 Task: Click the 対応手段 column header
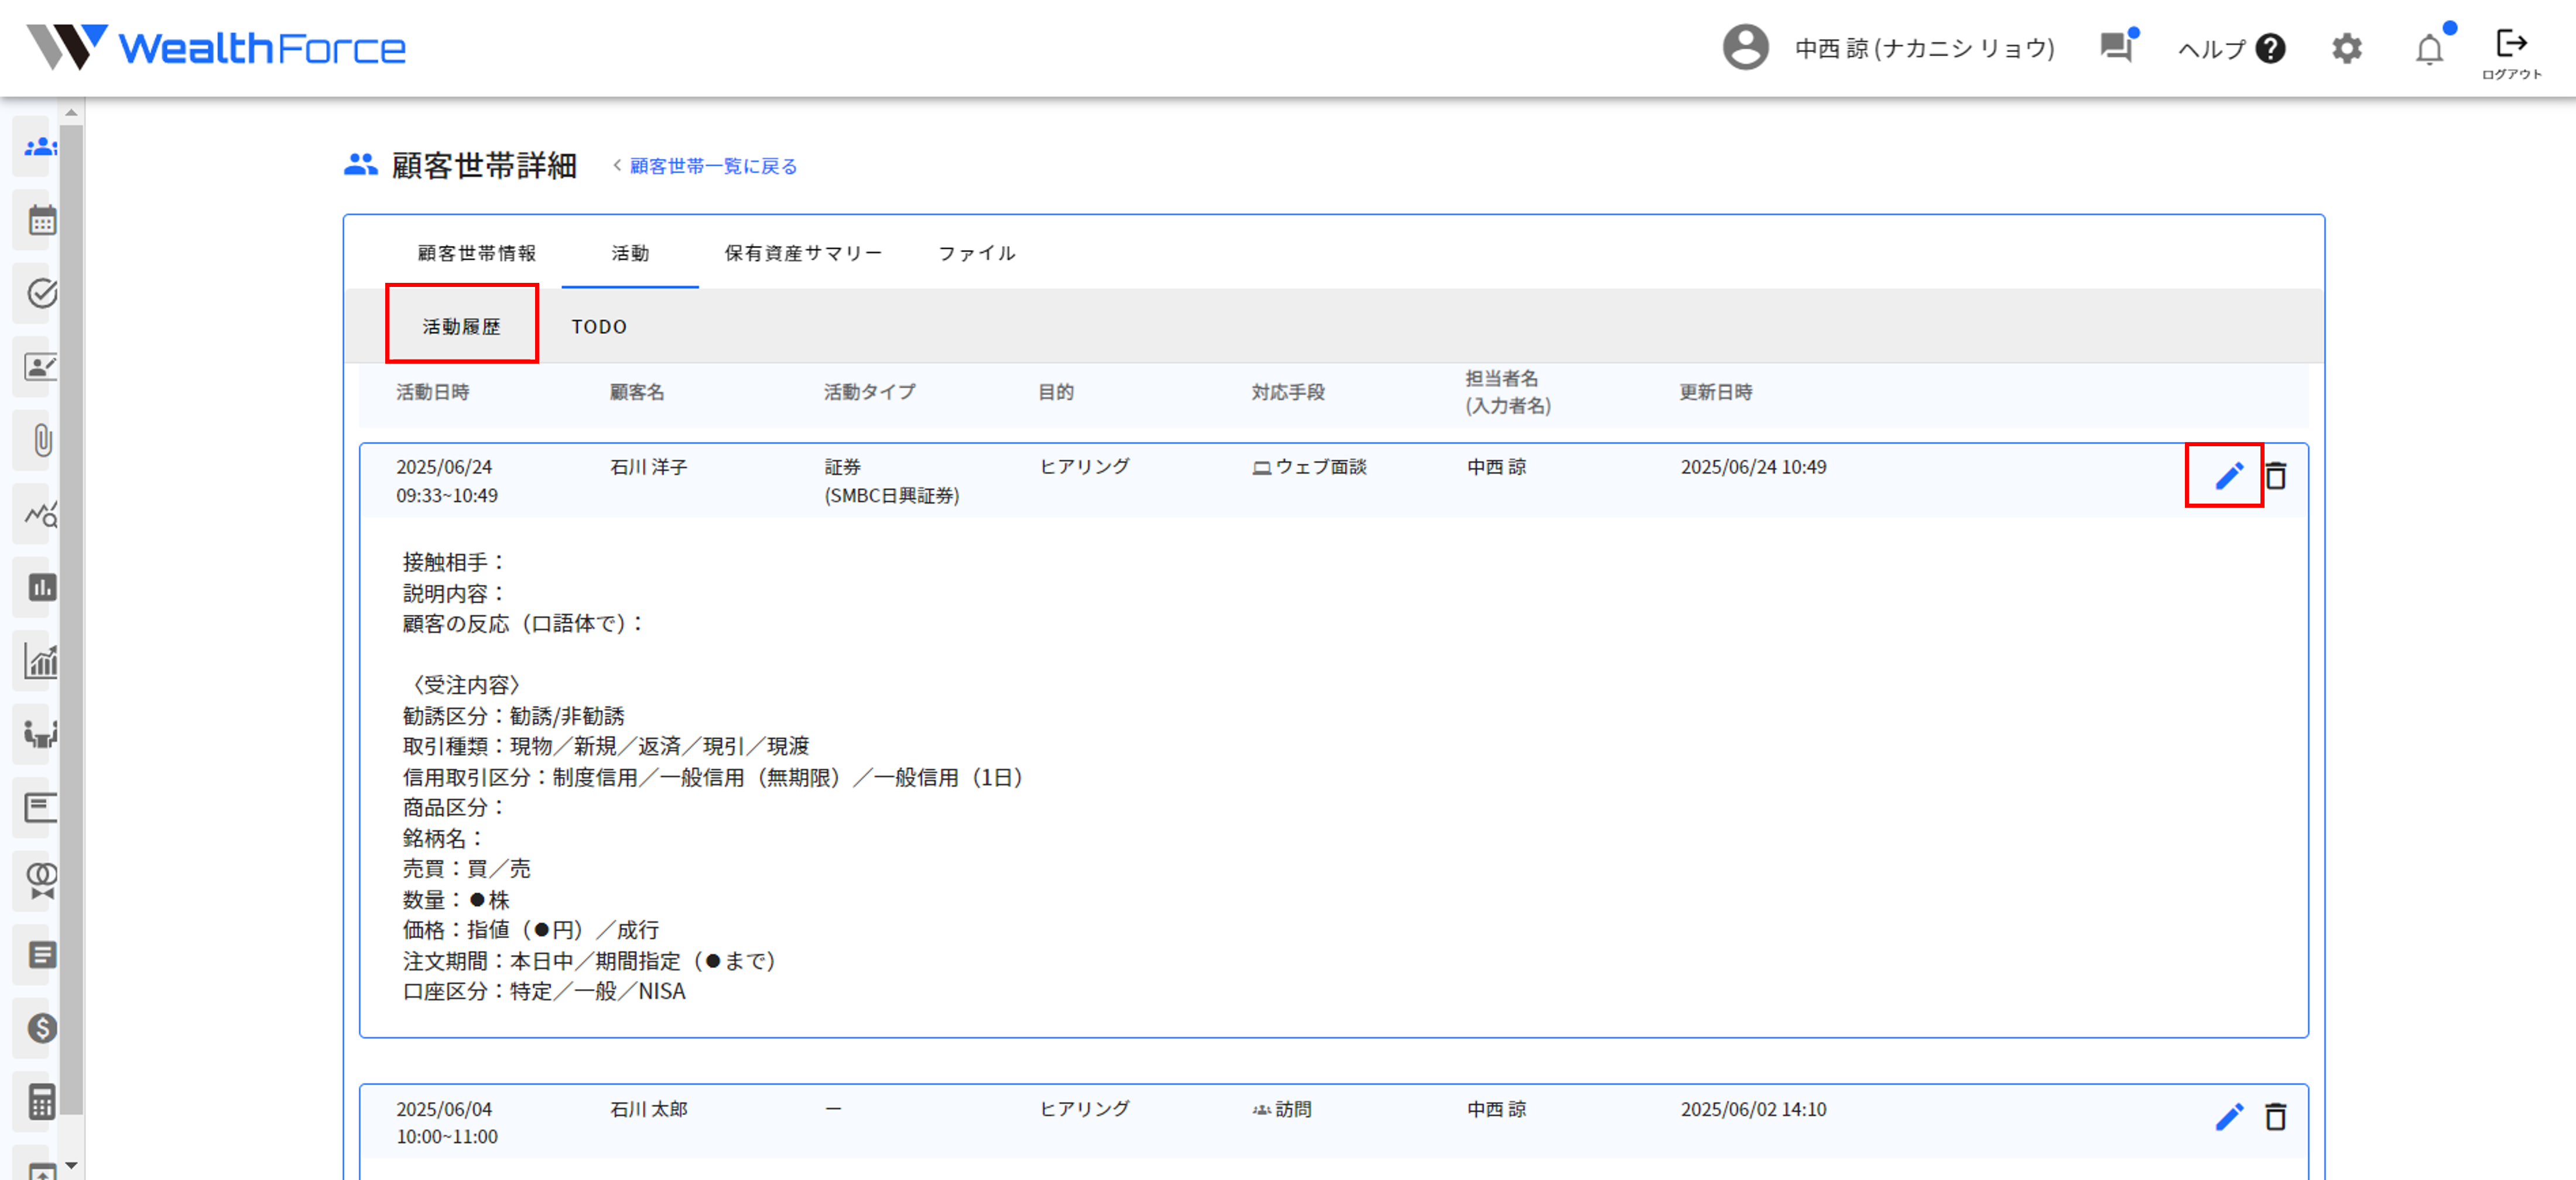click(1288, 392)
